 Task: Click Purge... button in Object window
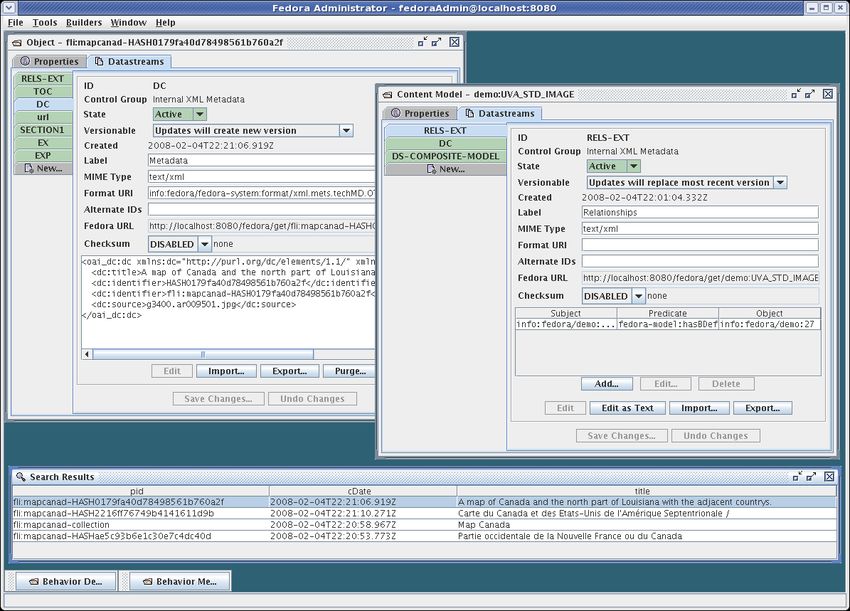[350, 371]
